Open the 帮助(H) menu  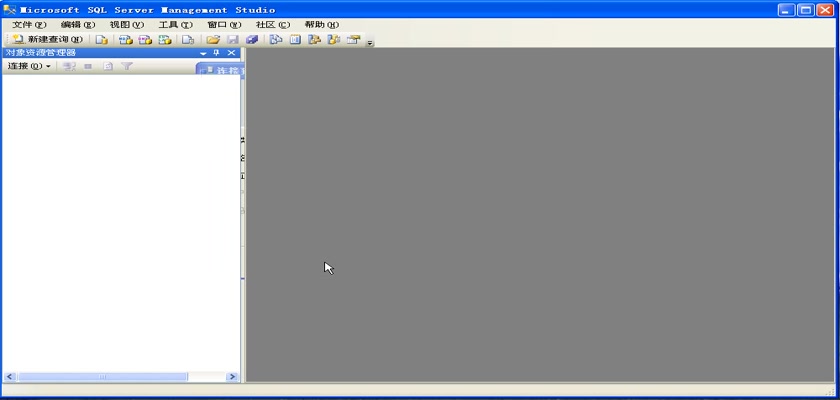tap(322, 25)
